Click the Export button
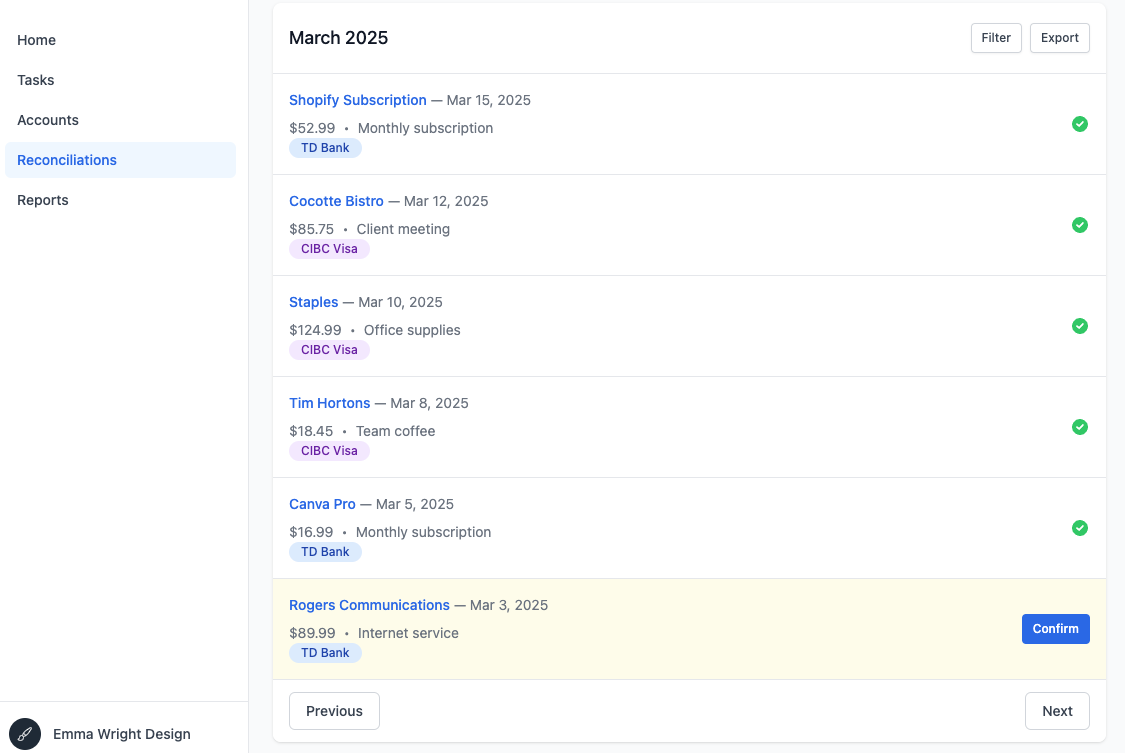This screenshot has height=753, width=1125. (x=1060, y=38)
